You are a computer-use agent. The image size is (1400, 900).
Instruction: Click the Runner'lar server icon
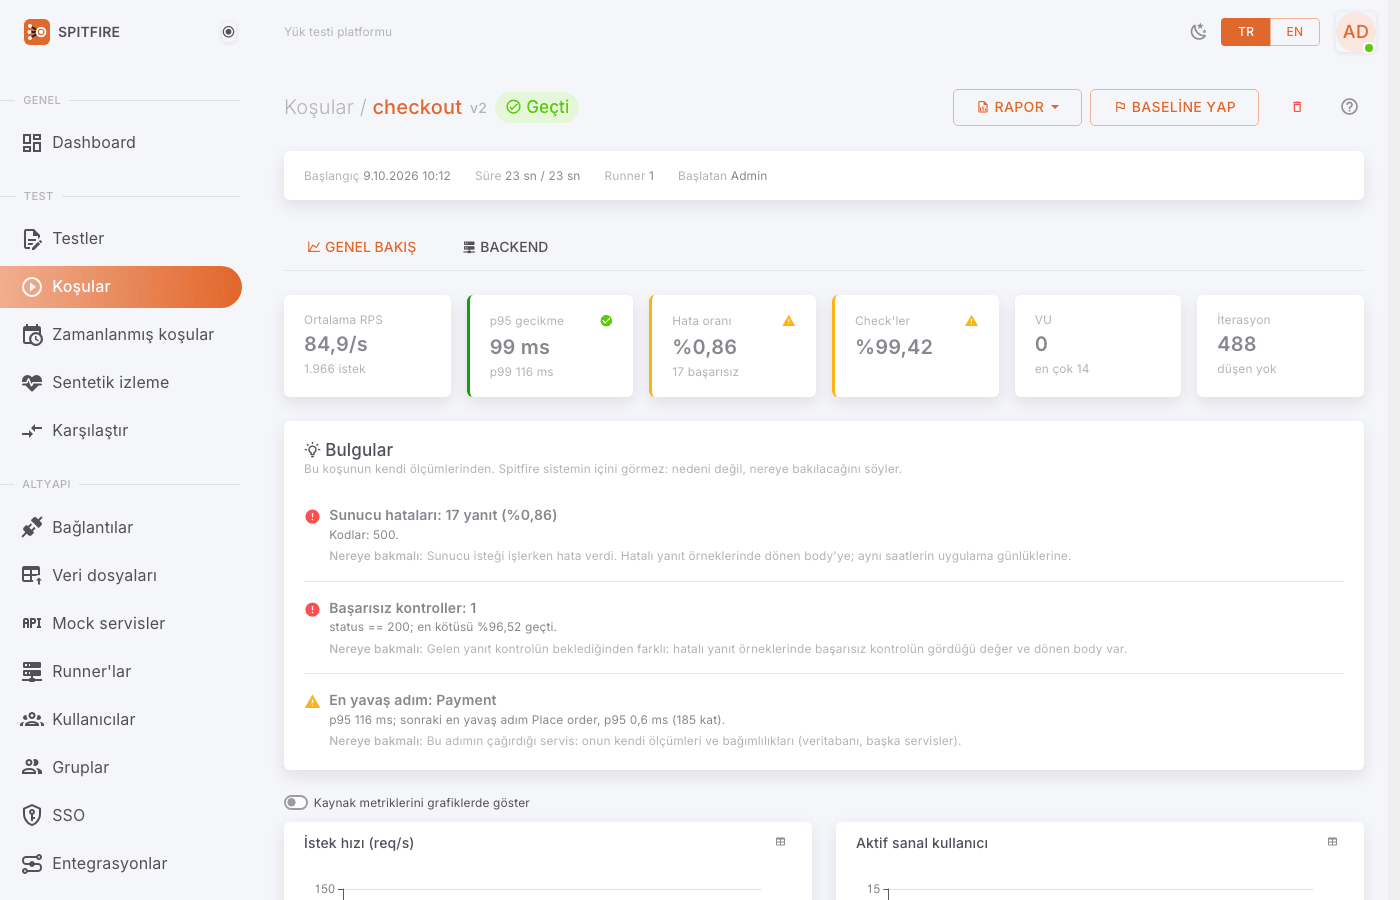click(32, 671)
